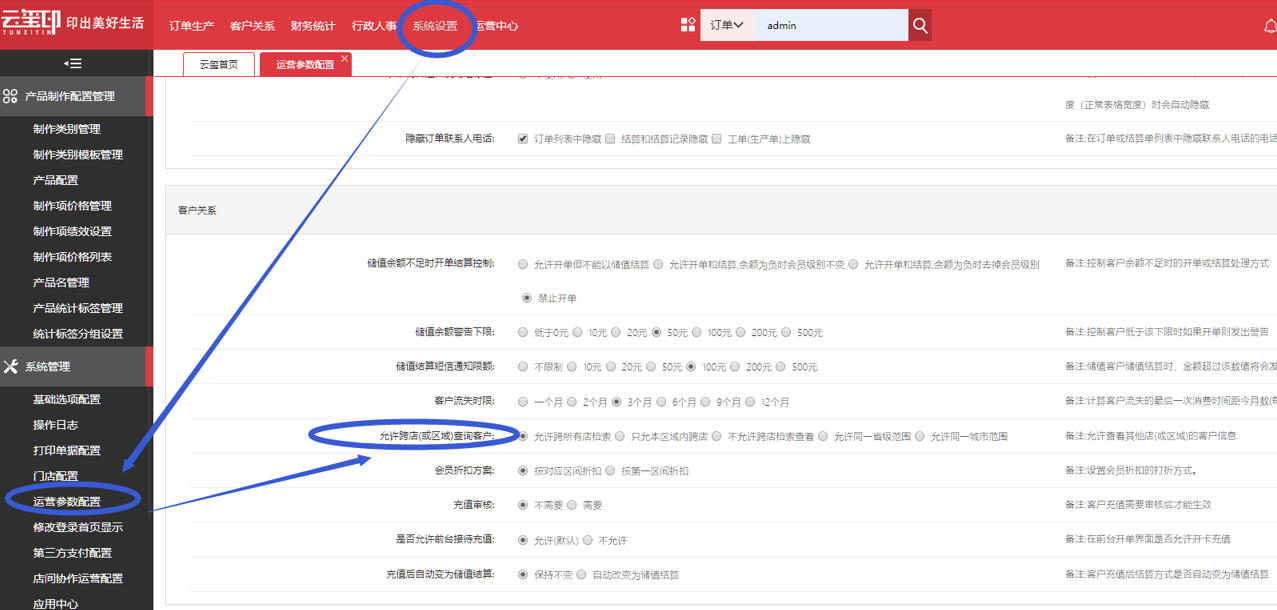Open the 订单 search type dropdown
Screen dimensions: 1277x610
[726, 25]
